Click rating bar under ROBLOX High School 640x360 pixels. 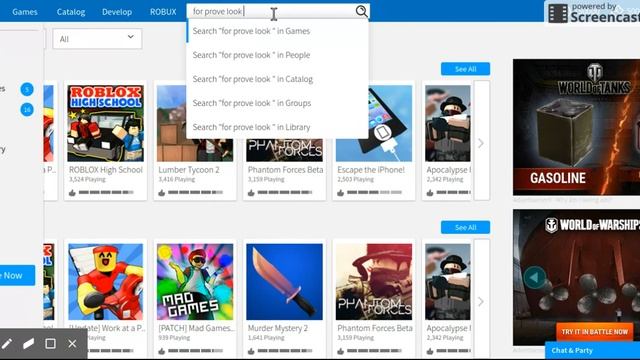(106, 192)
